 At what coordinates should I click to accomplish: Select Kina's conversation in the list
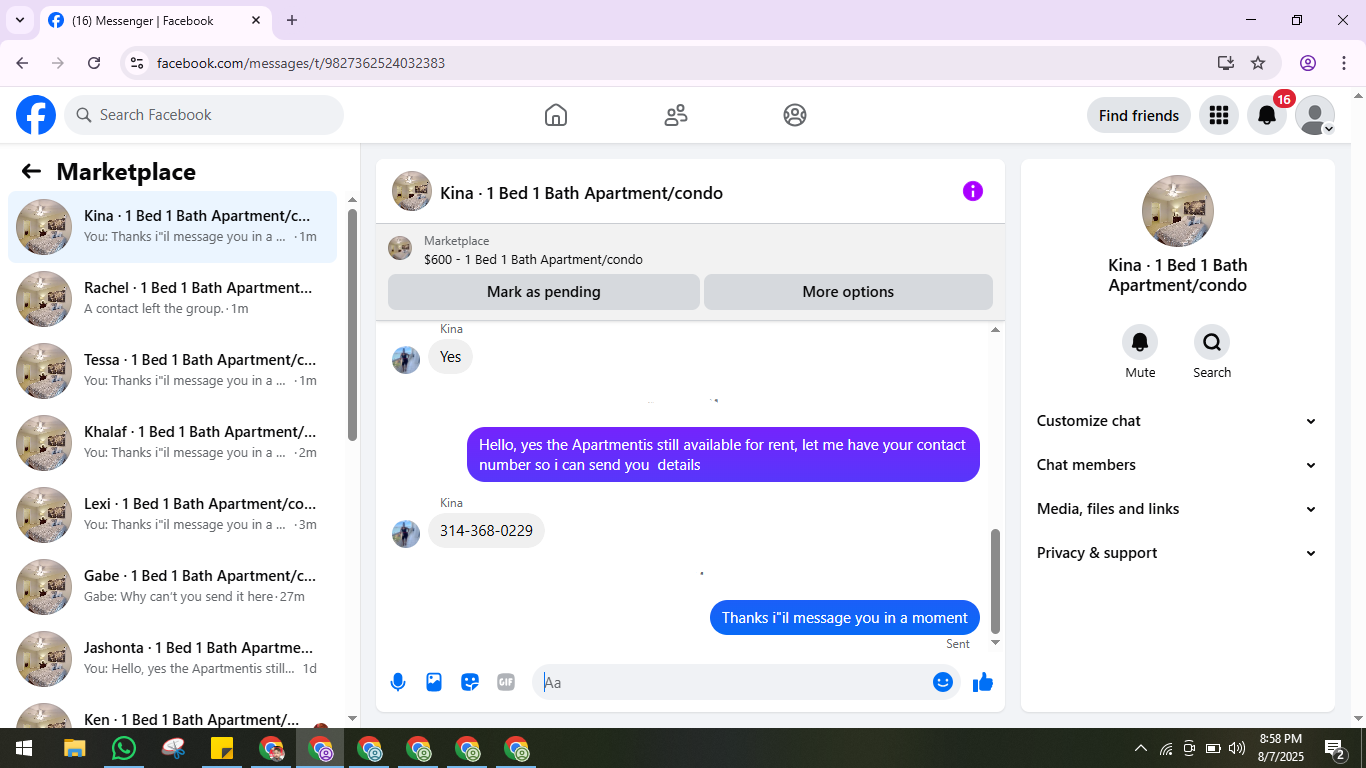click(172, 226)
